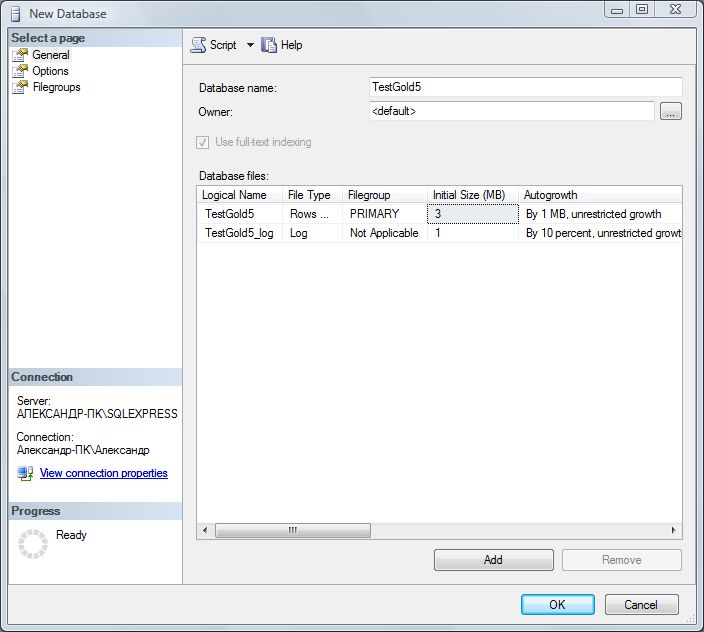Click the horizontal scrollbar right arrow
704x632 pixels.
pos(675,530)
